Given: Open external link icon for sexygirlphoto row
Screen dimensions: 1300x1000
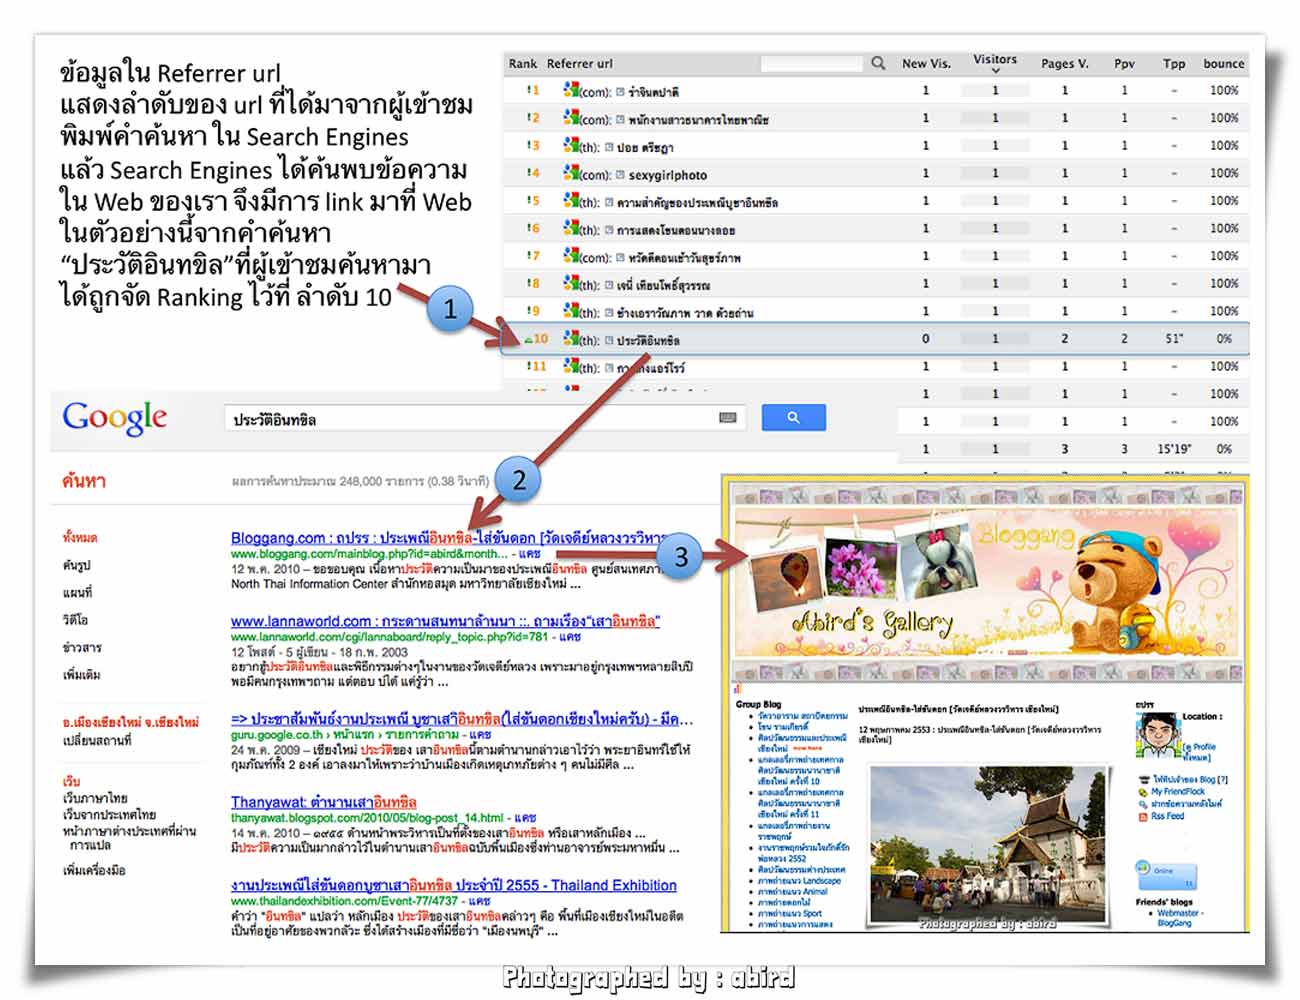Looking at the screenshot, I should coord(620,174).
